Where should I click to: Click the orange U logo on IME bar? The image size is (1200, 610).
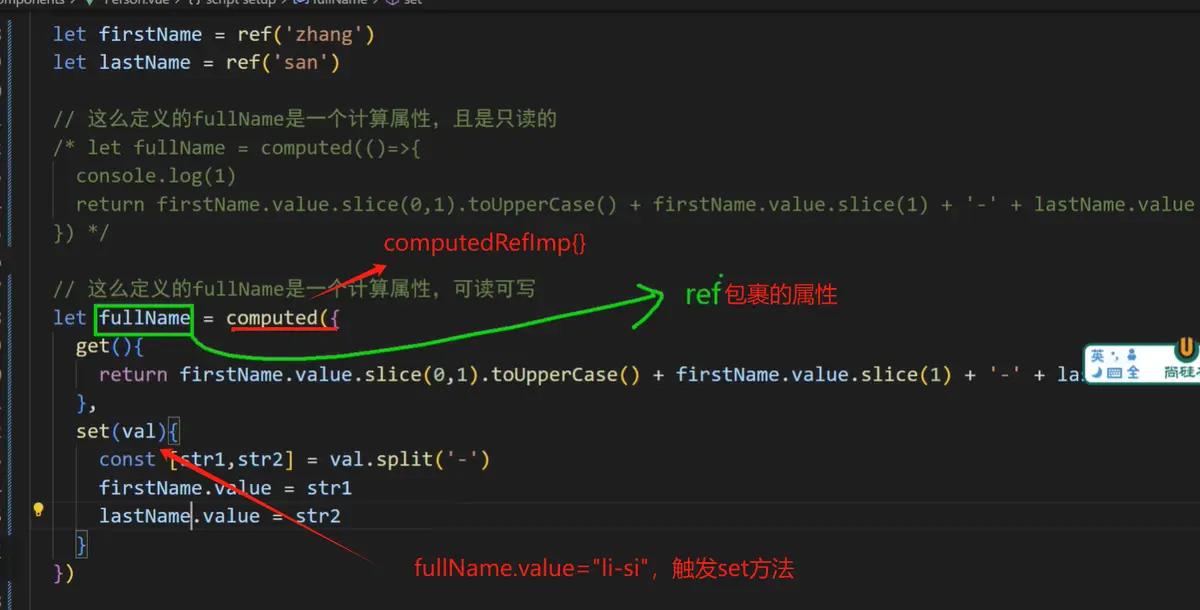tap(1186, 349)
